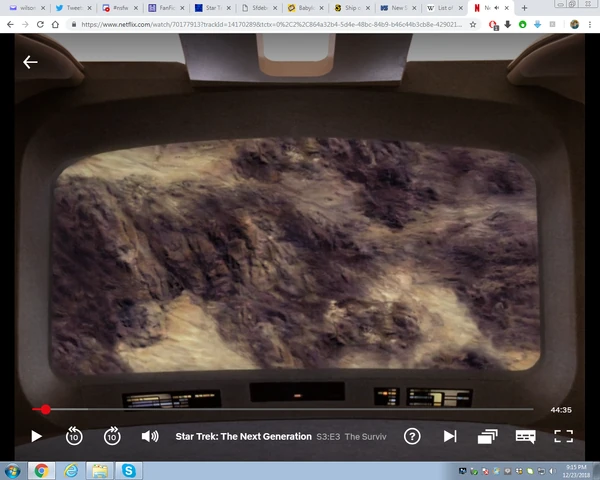Open the Netflix player volume control
Image resolution: width=600 pixels, height=480 pixels.
coord(150,436)
